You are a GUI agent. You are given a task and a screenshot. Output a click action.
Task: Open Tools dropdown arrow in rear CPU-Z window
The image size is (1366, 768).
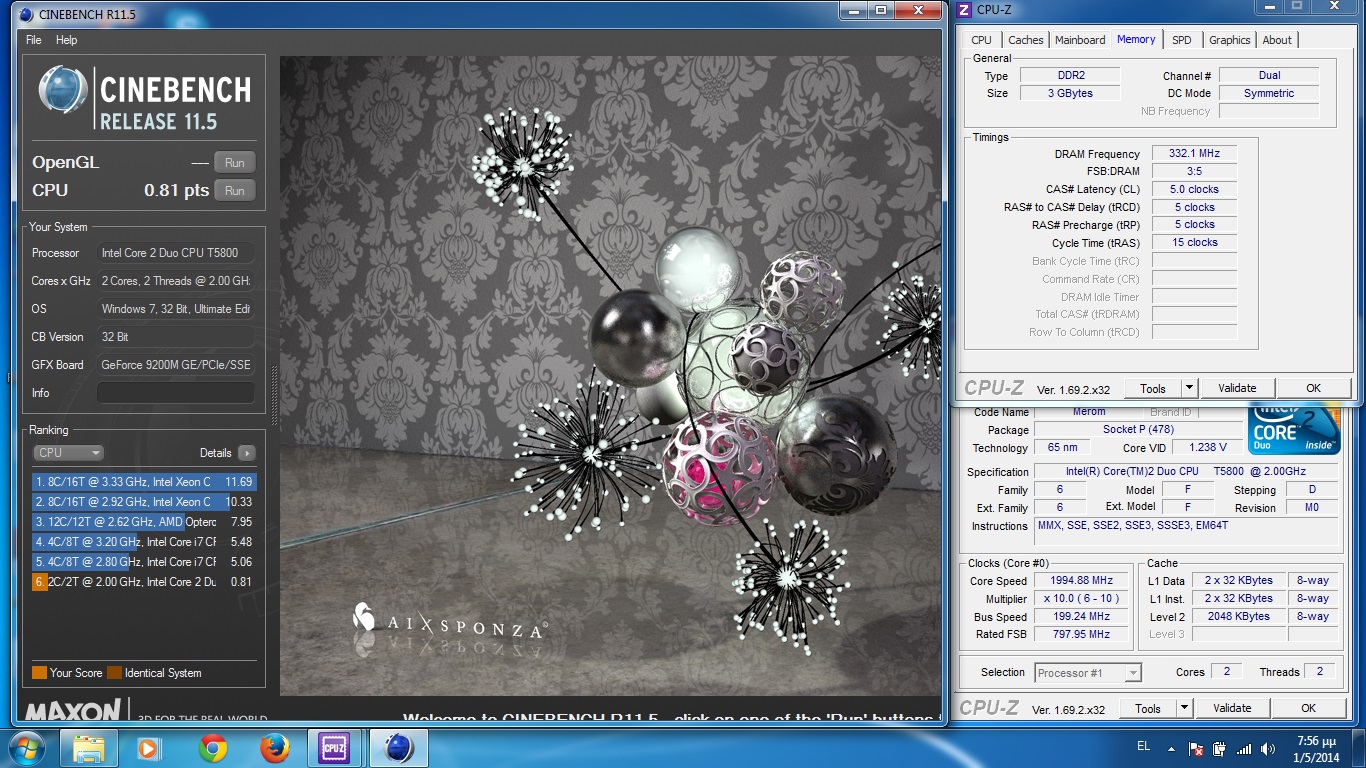[1184, 708]
